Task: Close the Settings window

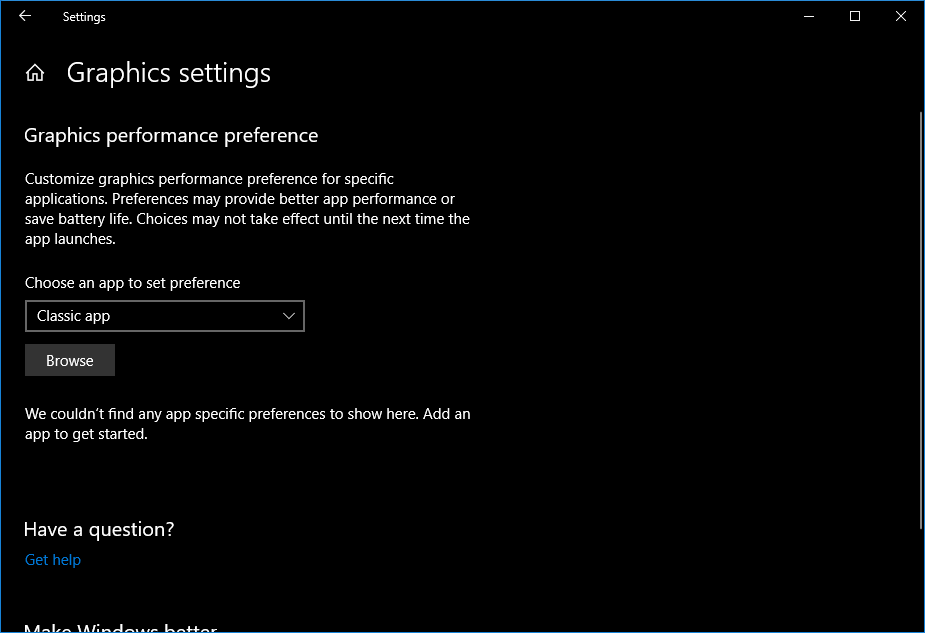Action: [x=901, y=16]
